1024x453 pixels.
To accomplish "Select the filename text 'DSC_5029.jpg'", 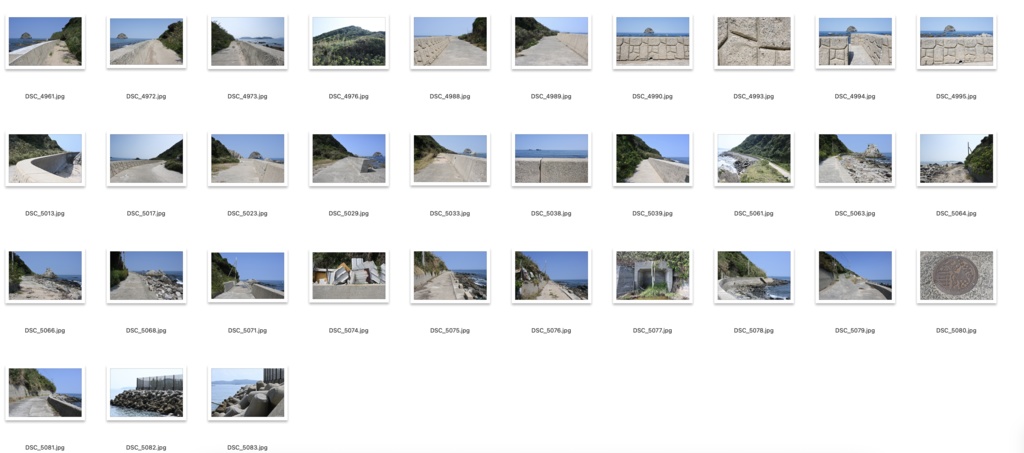I will [x=349, y=213].
